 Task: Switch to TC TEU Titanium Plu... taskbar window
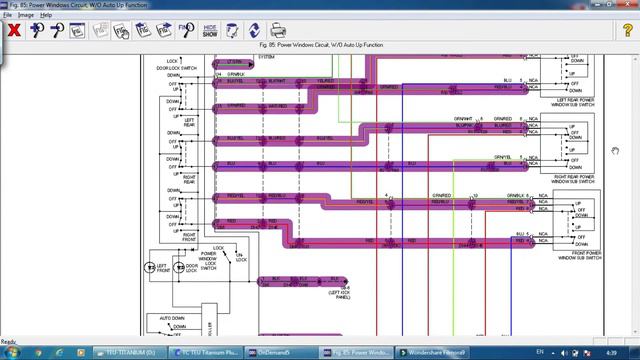(206, 353)
